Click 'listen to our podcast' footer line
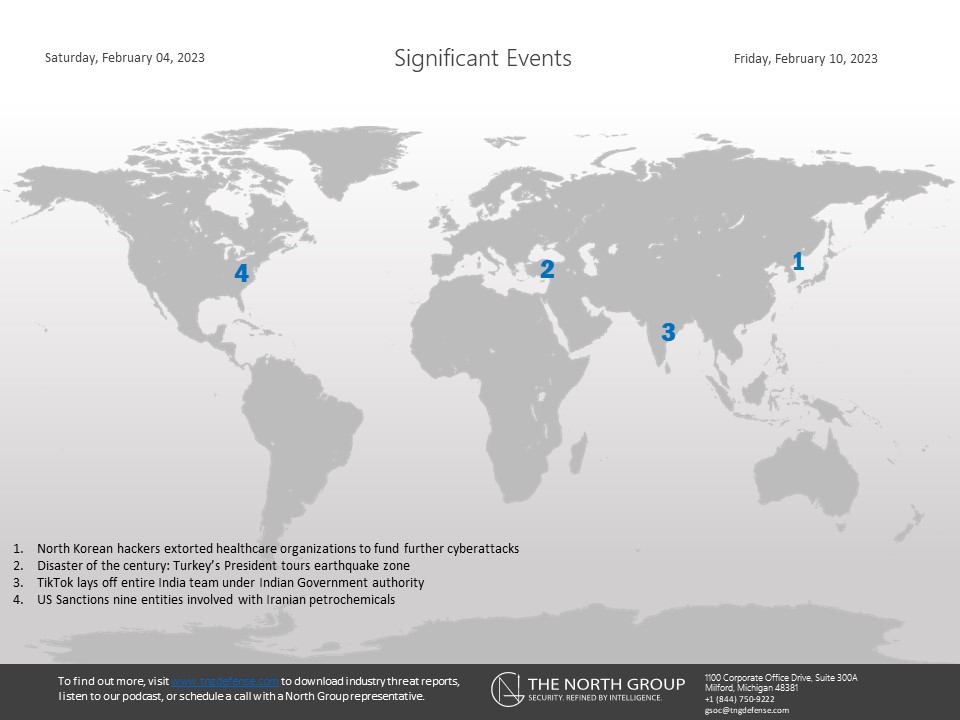Viewport: 960px width, 720px height. (x=241, y=696)
